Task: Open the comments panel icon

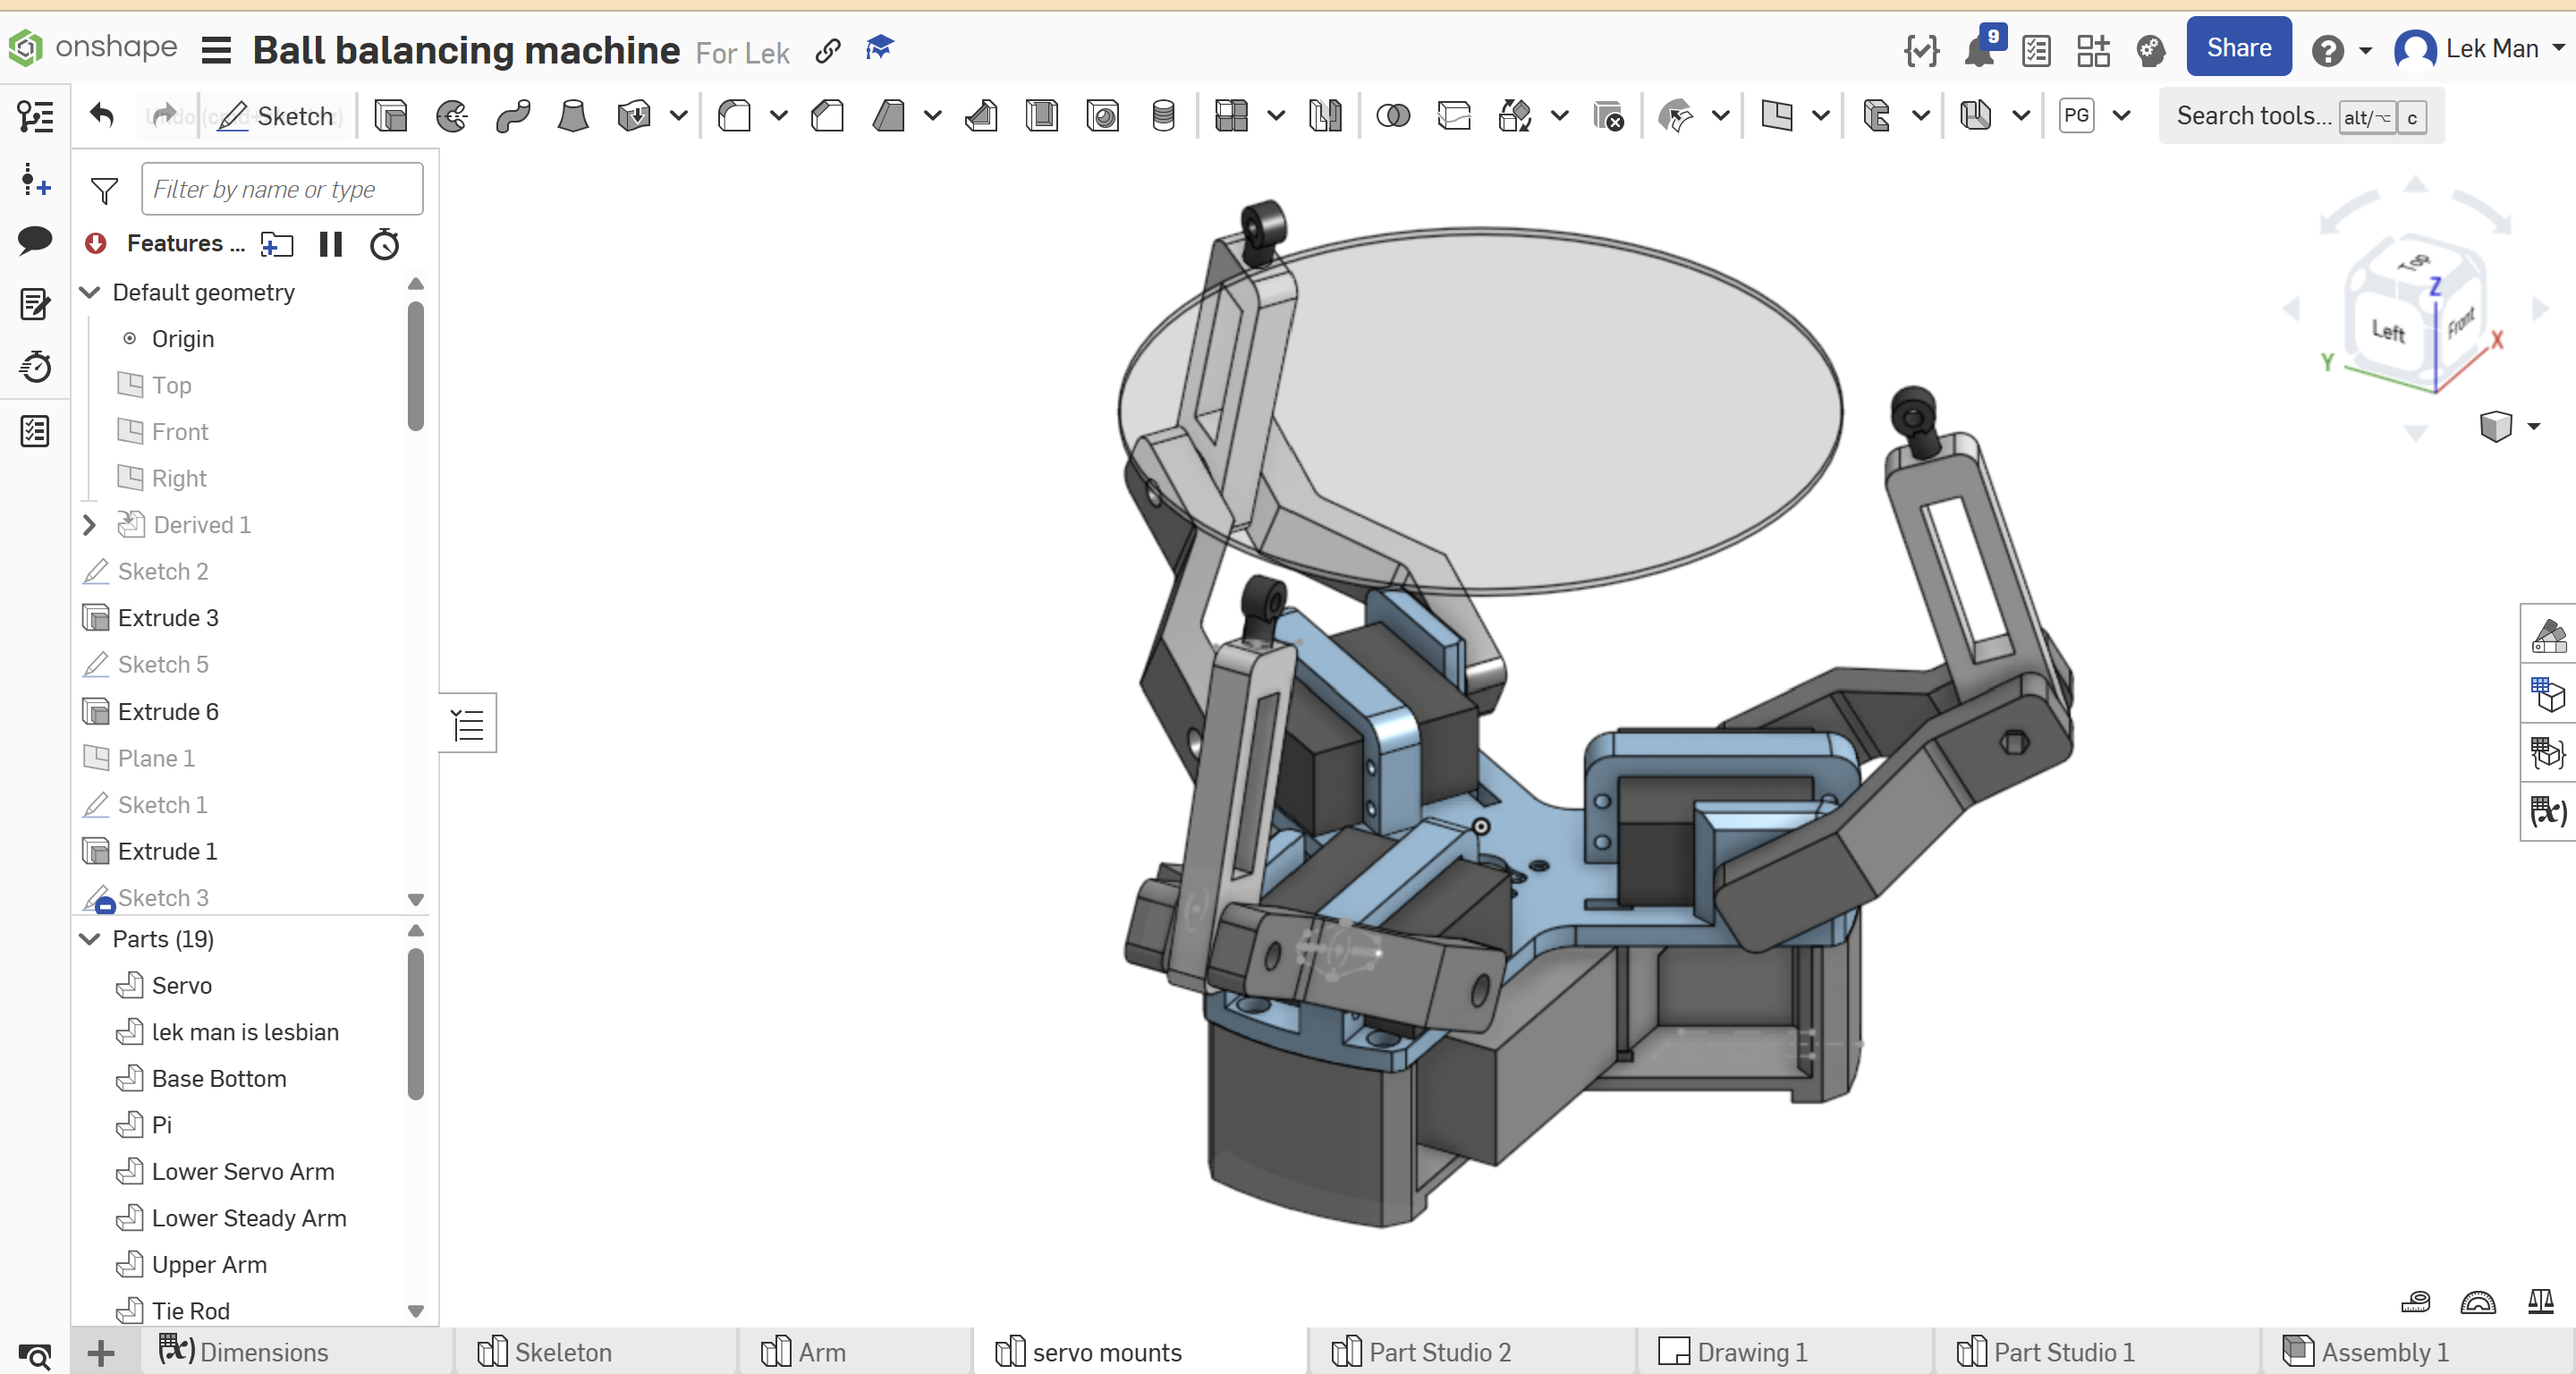Action: click(35, 240)
